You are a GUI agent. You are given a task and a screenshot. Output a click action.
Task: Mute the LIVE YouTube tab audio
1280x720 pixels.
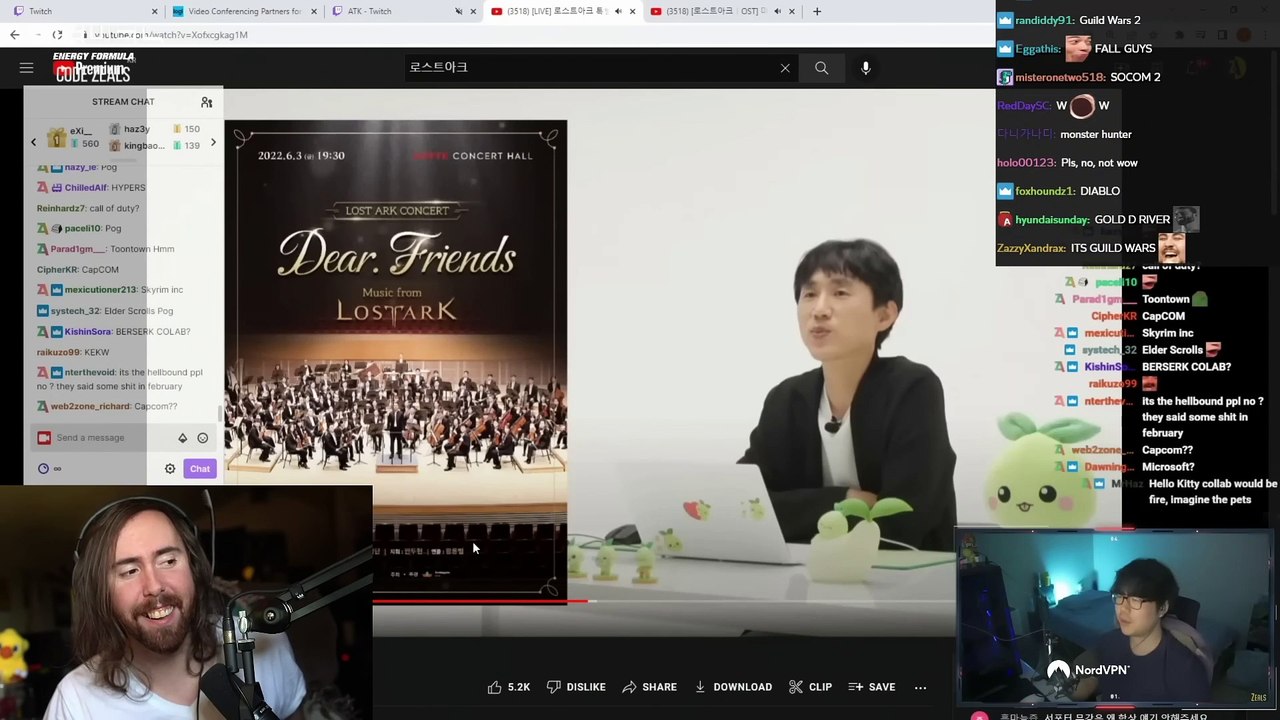pos(618,11)
